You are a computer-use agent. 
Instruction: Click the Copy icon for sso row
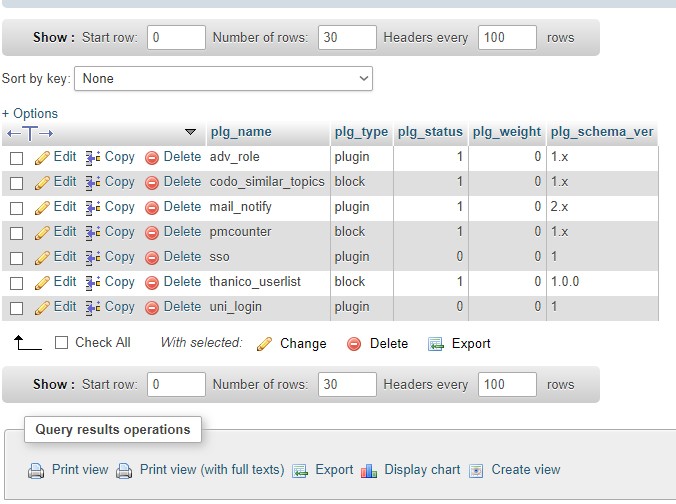(93, 258)
